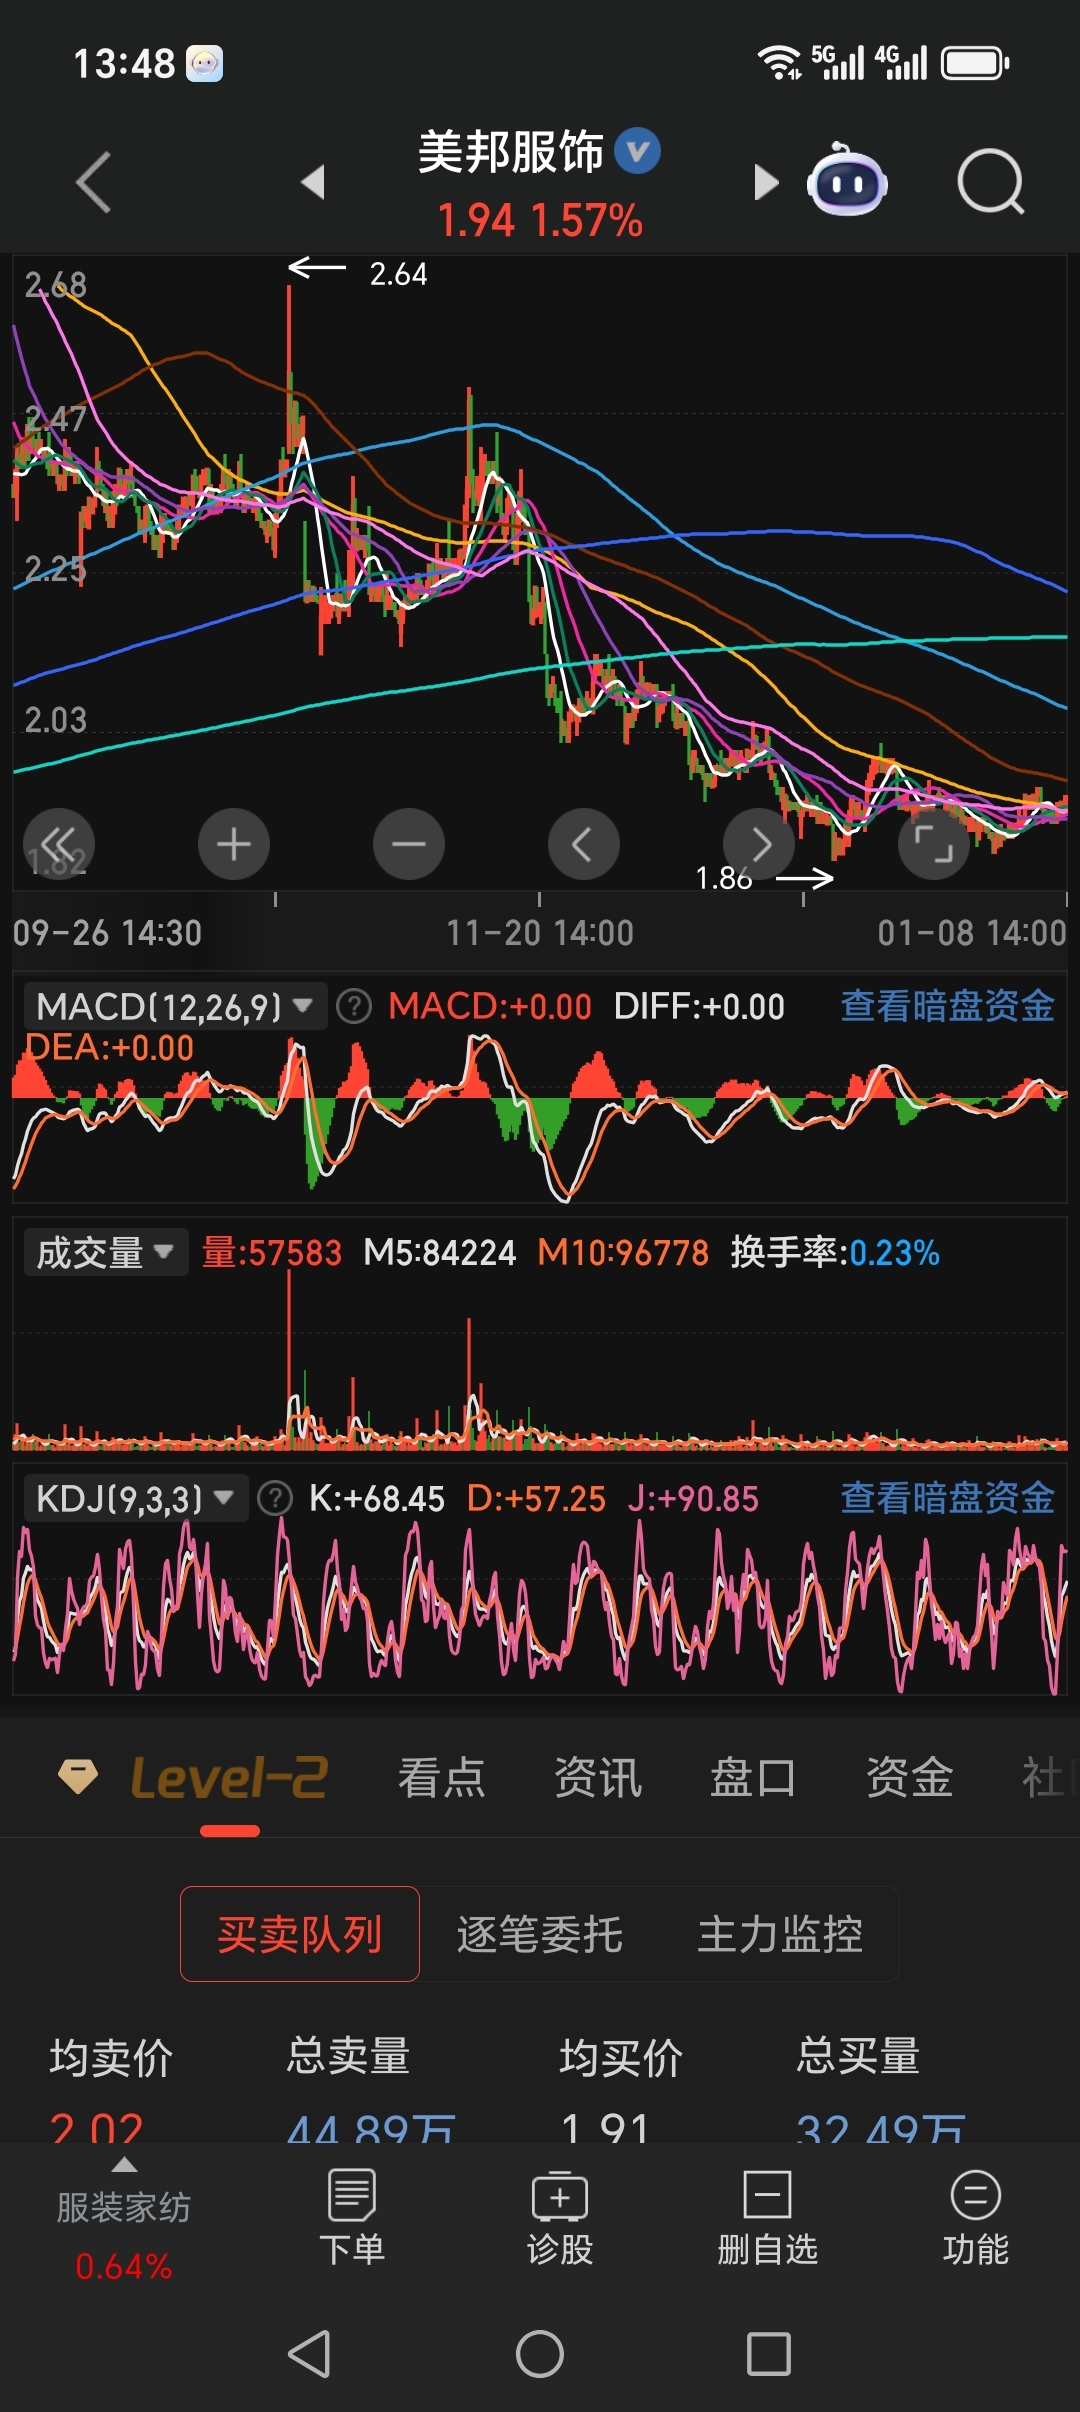The width and height of the screenshot is (1080, 2412).
Task: Tap sector change 0.64% value
Action: click(x=124, y=2266)
